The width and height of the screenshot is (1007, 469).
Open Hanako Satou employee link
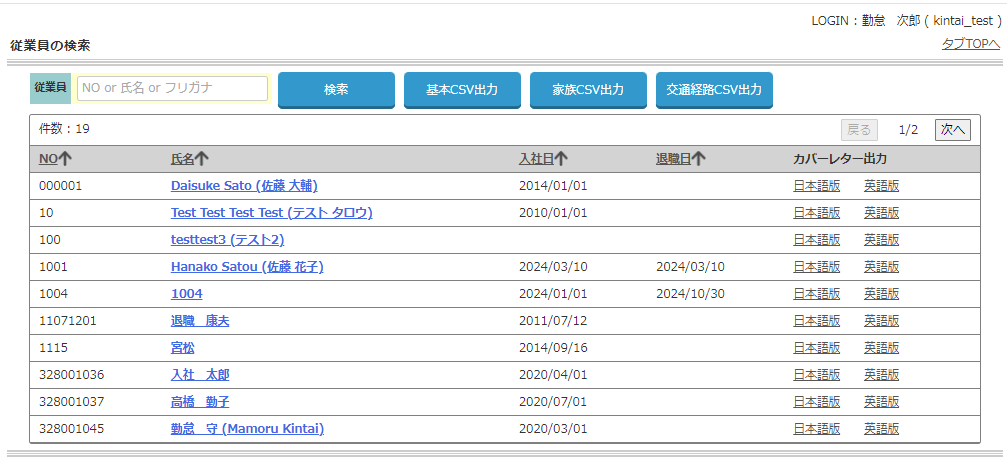[247, 267]
